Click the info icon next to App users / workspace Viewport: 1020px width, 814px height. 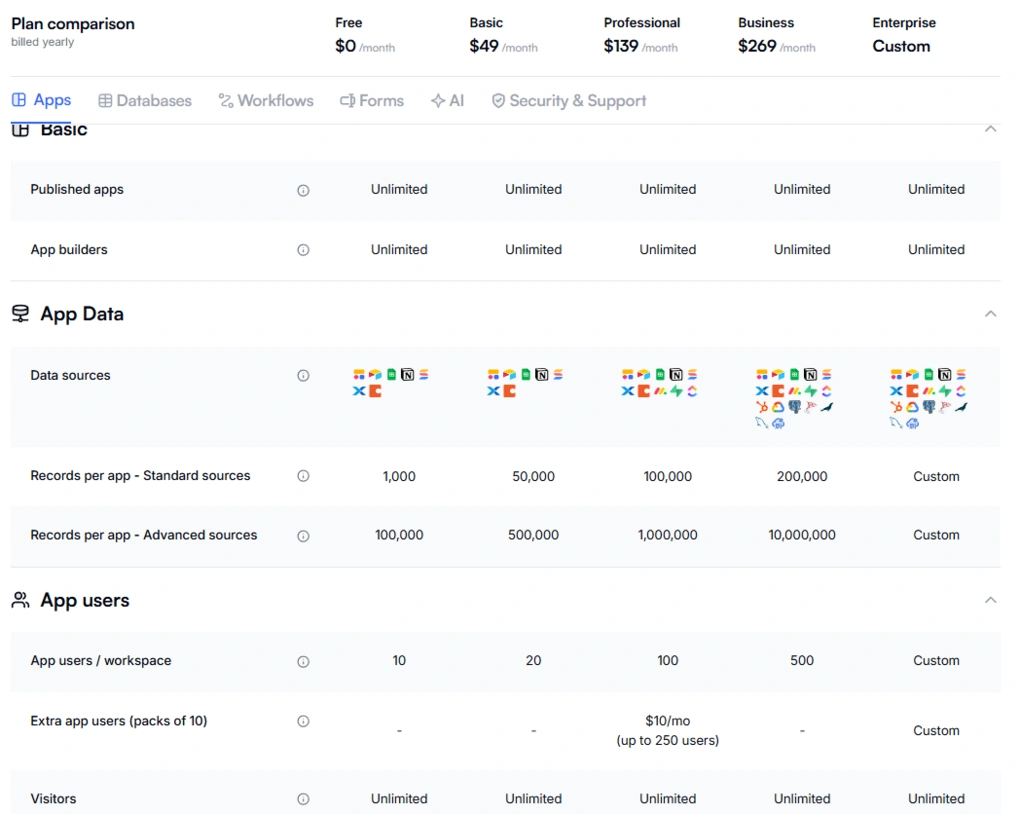303,661
